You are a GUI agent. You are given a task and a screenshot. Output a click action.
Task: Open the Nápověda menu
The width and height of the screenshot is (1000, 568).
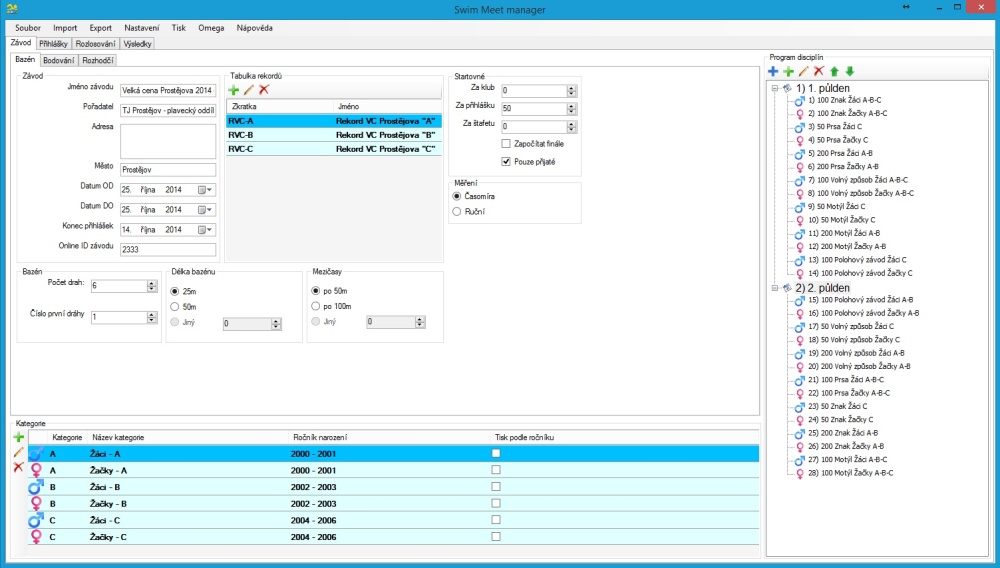pos(254,28)
